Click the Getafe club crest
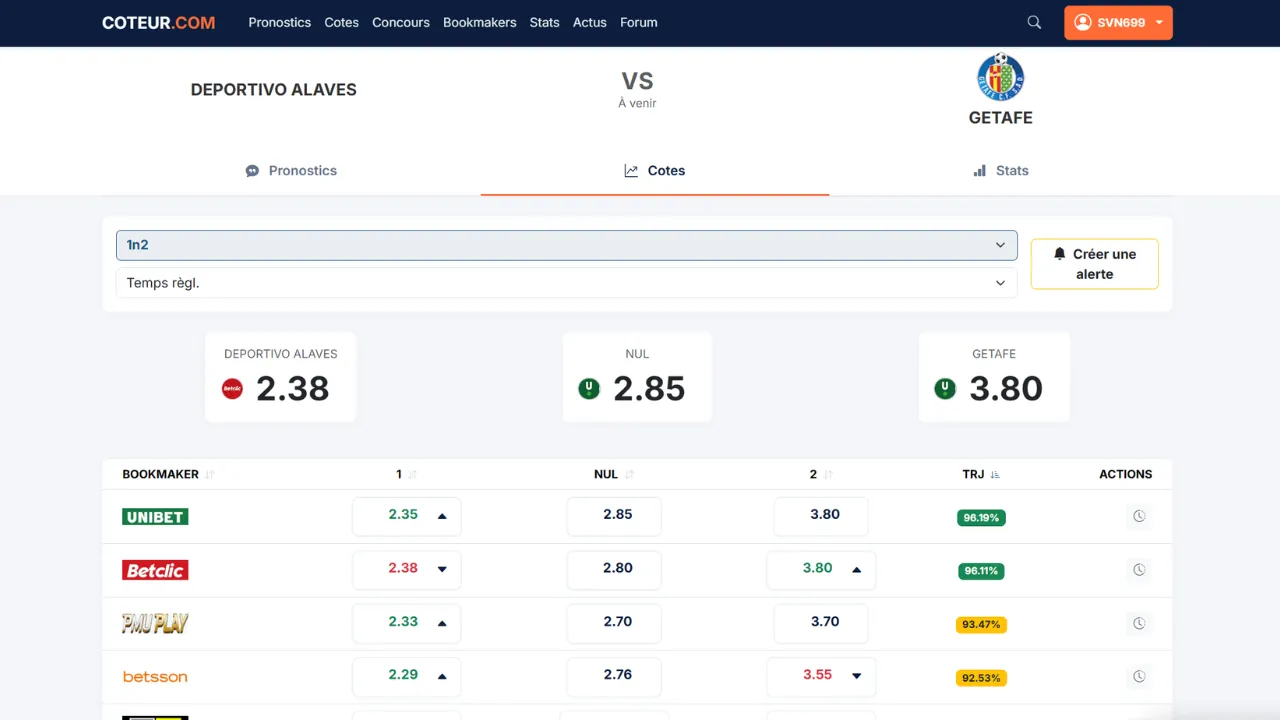 pos(1000,77)
